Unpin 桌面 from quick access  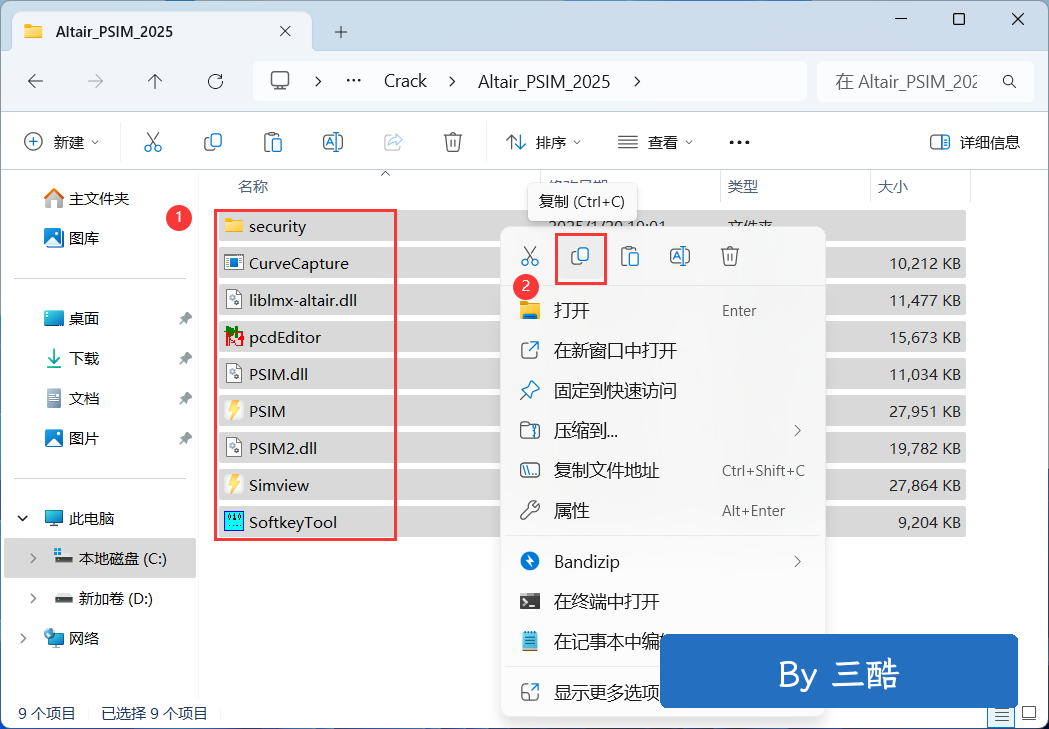click(185, 318)
